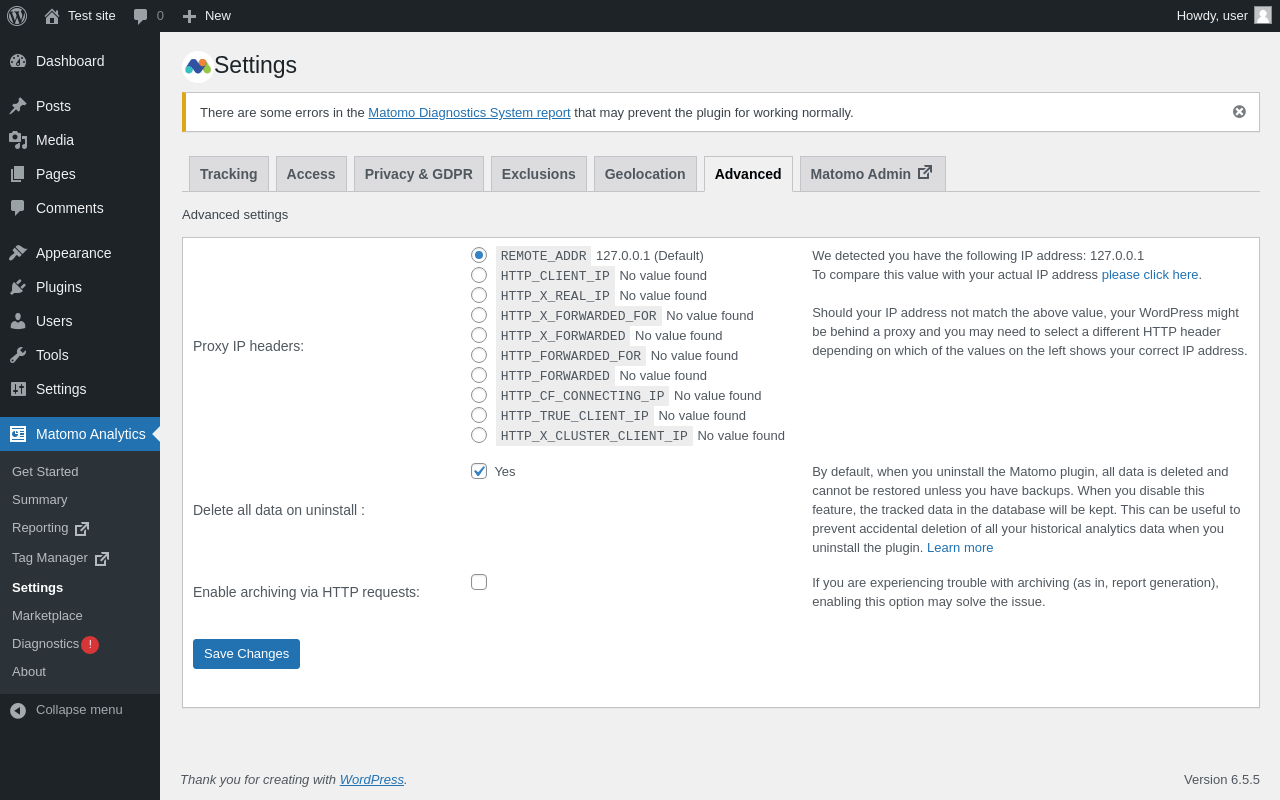The width and height of the screenshot is (1280, 800).
Task: Click the red Diagnostics alert badge
Action: 90,645
